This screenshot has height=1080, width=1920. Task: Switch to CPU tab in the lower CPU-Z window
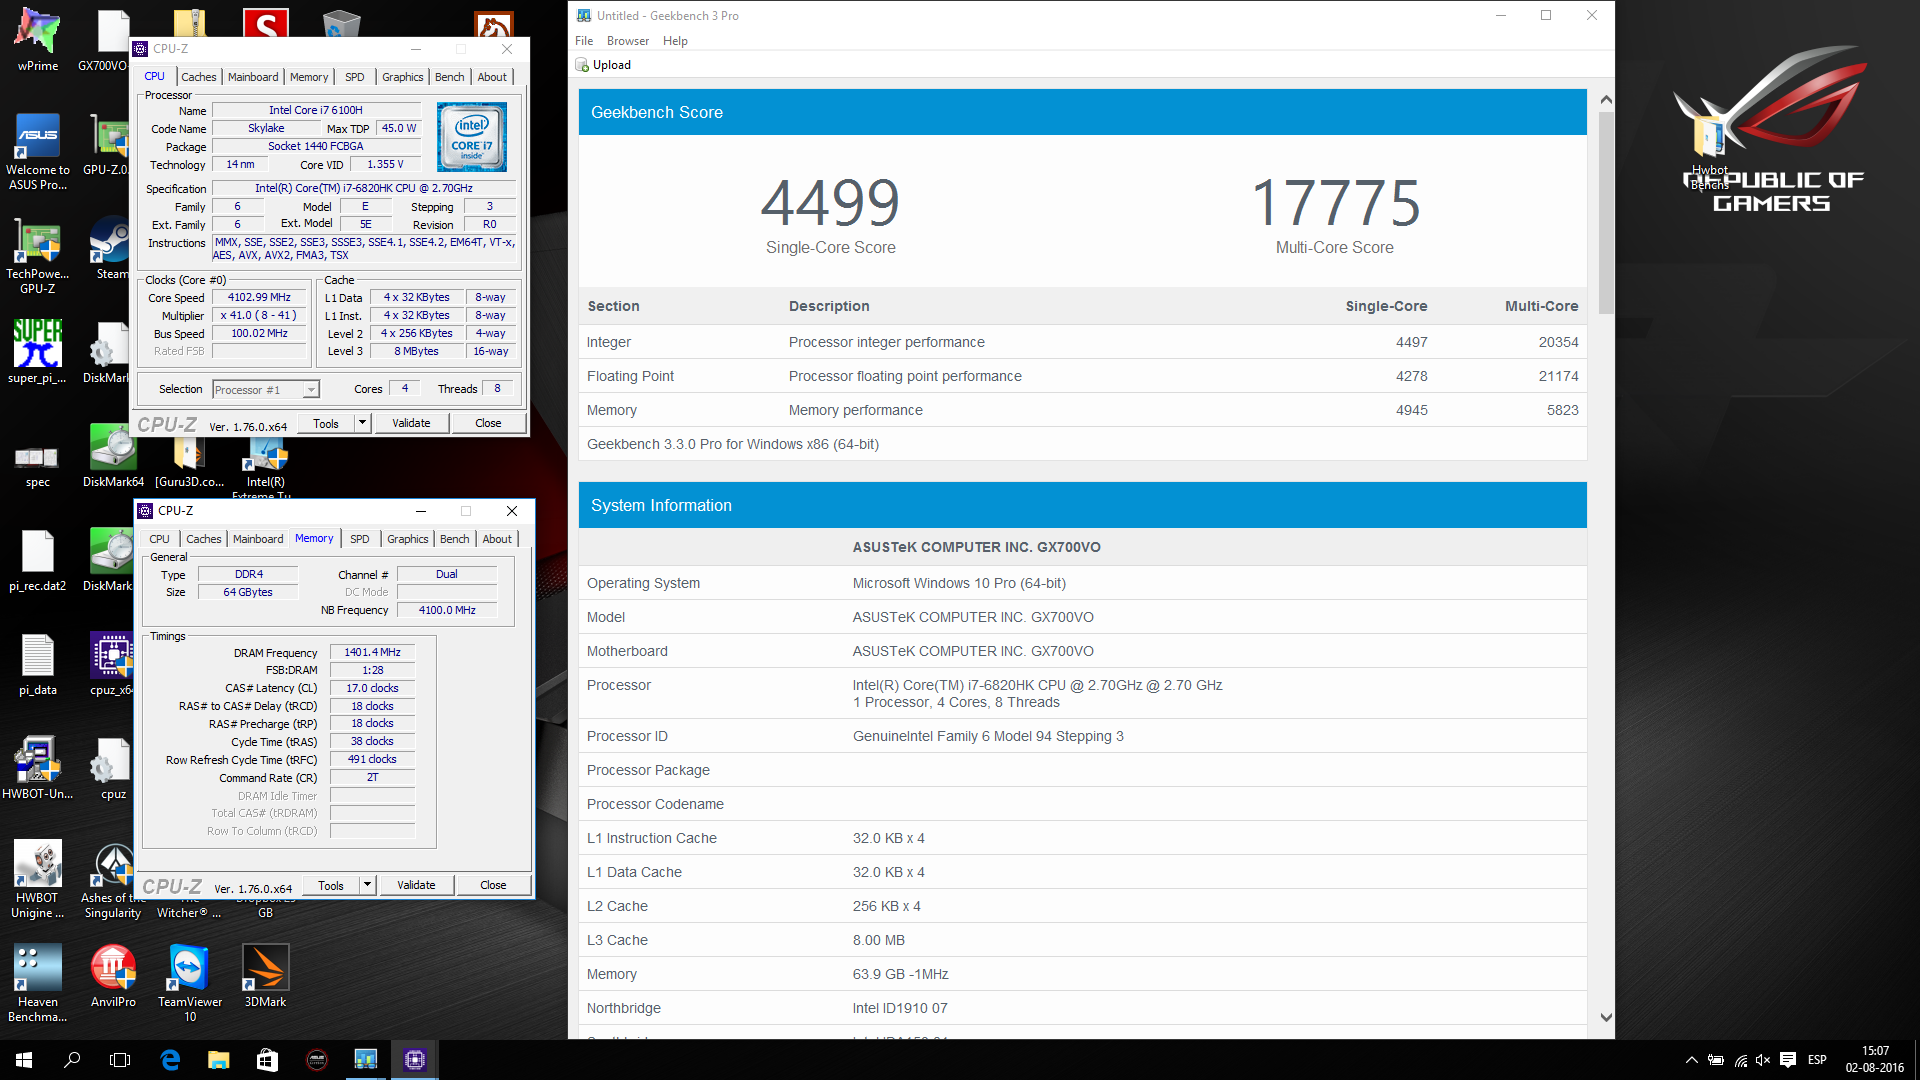159,539
